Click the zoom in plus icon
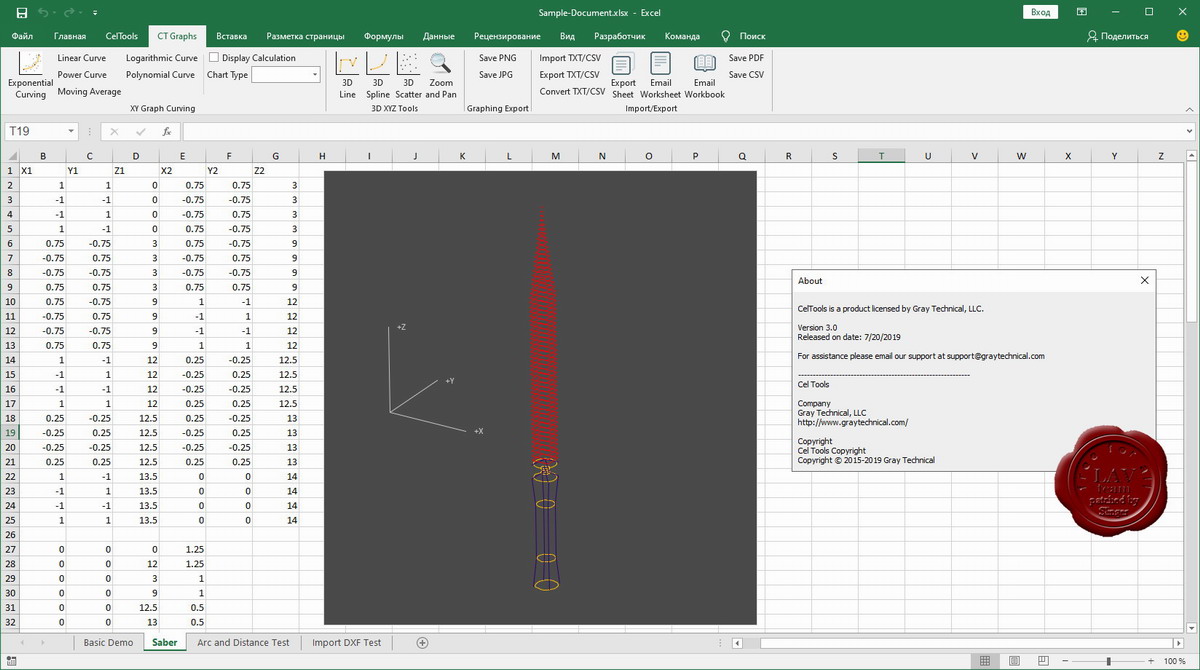Image resolution: width=1200 pixels, height=670 pixels. point(1150,661)
